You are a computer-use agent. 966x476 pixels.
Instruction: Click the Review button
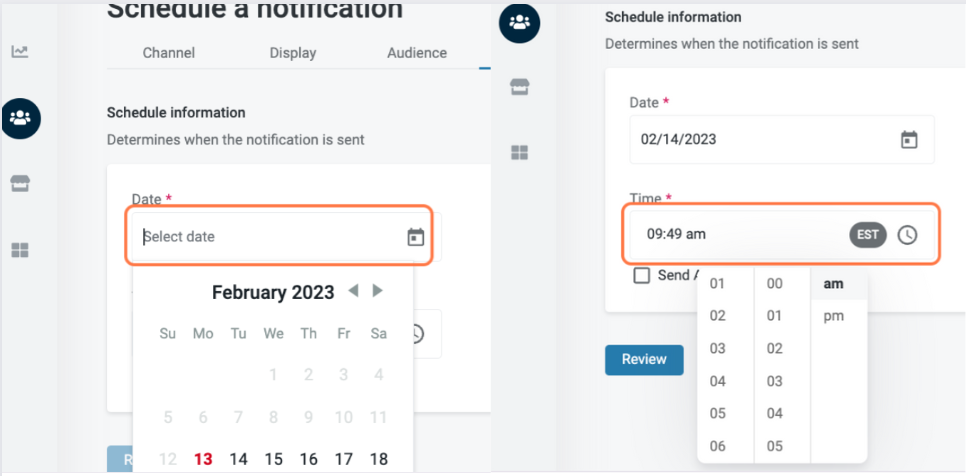point(644,359)
